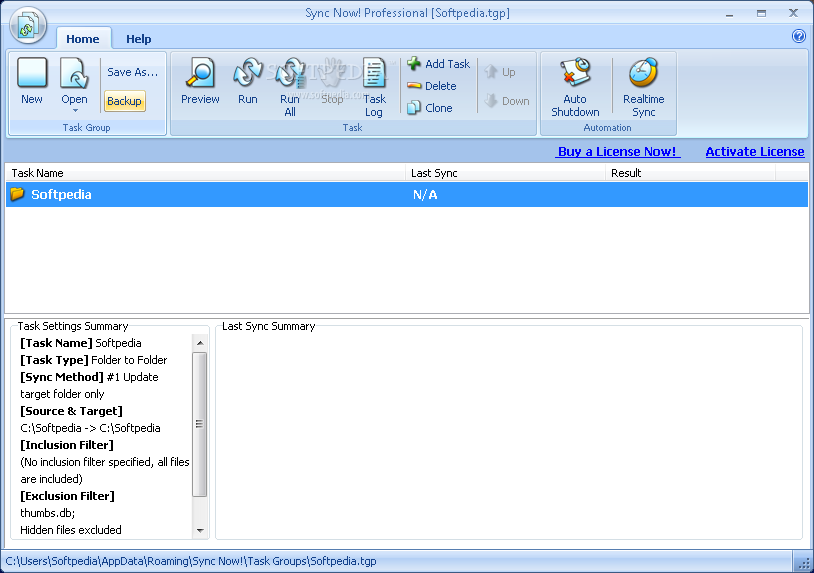
Task: Click the [Sync Method] #1 Update line
Action: click(x=89, y=377)
